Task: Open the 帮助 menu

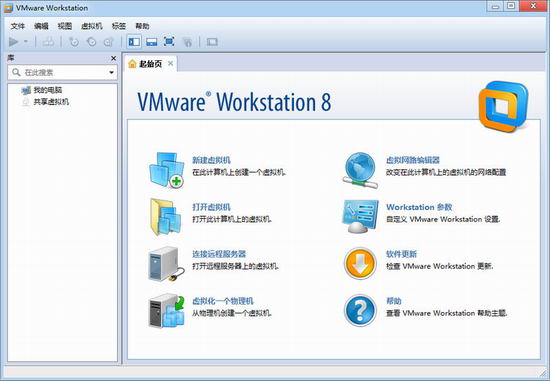Action: 142,26
